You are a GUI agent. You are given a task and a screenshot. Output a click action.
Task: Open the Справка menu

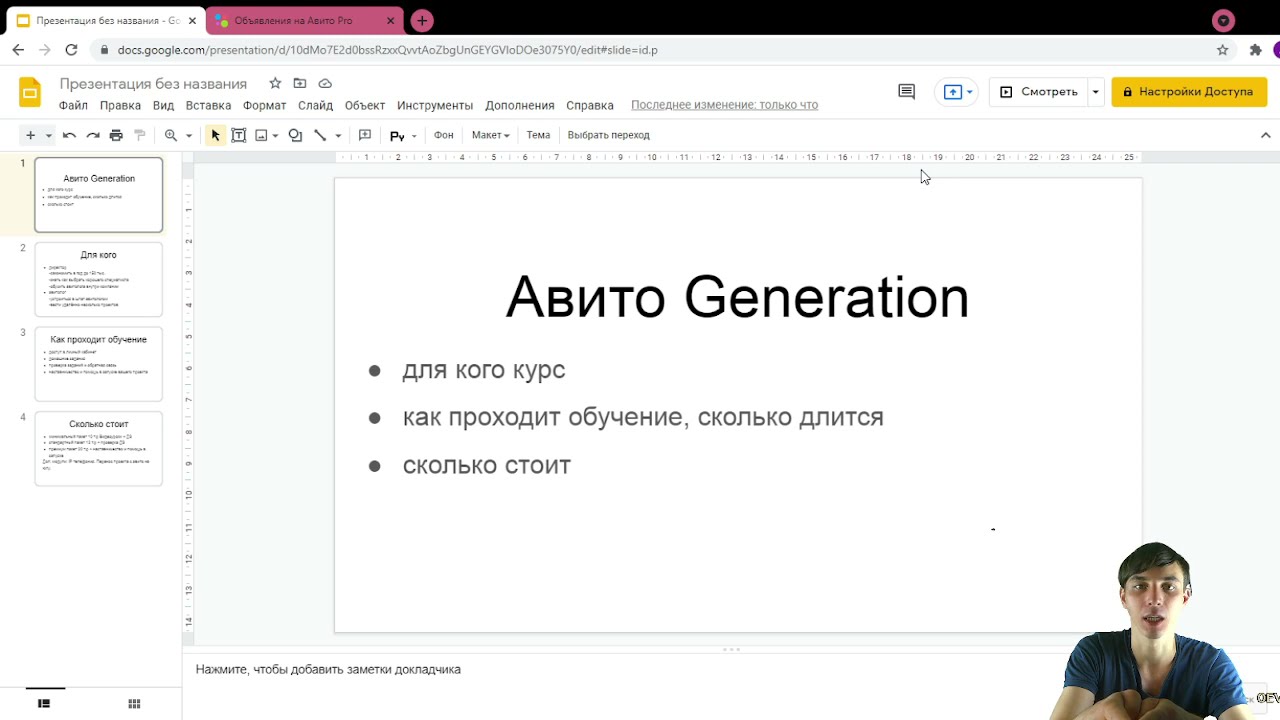590,105
